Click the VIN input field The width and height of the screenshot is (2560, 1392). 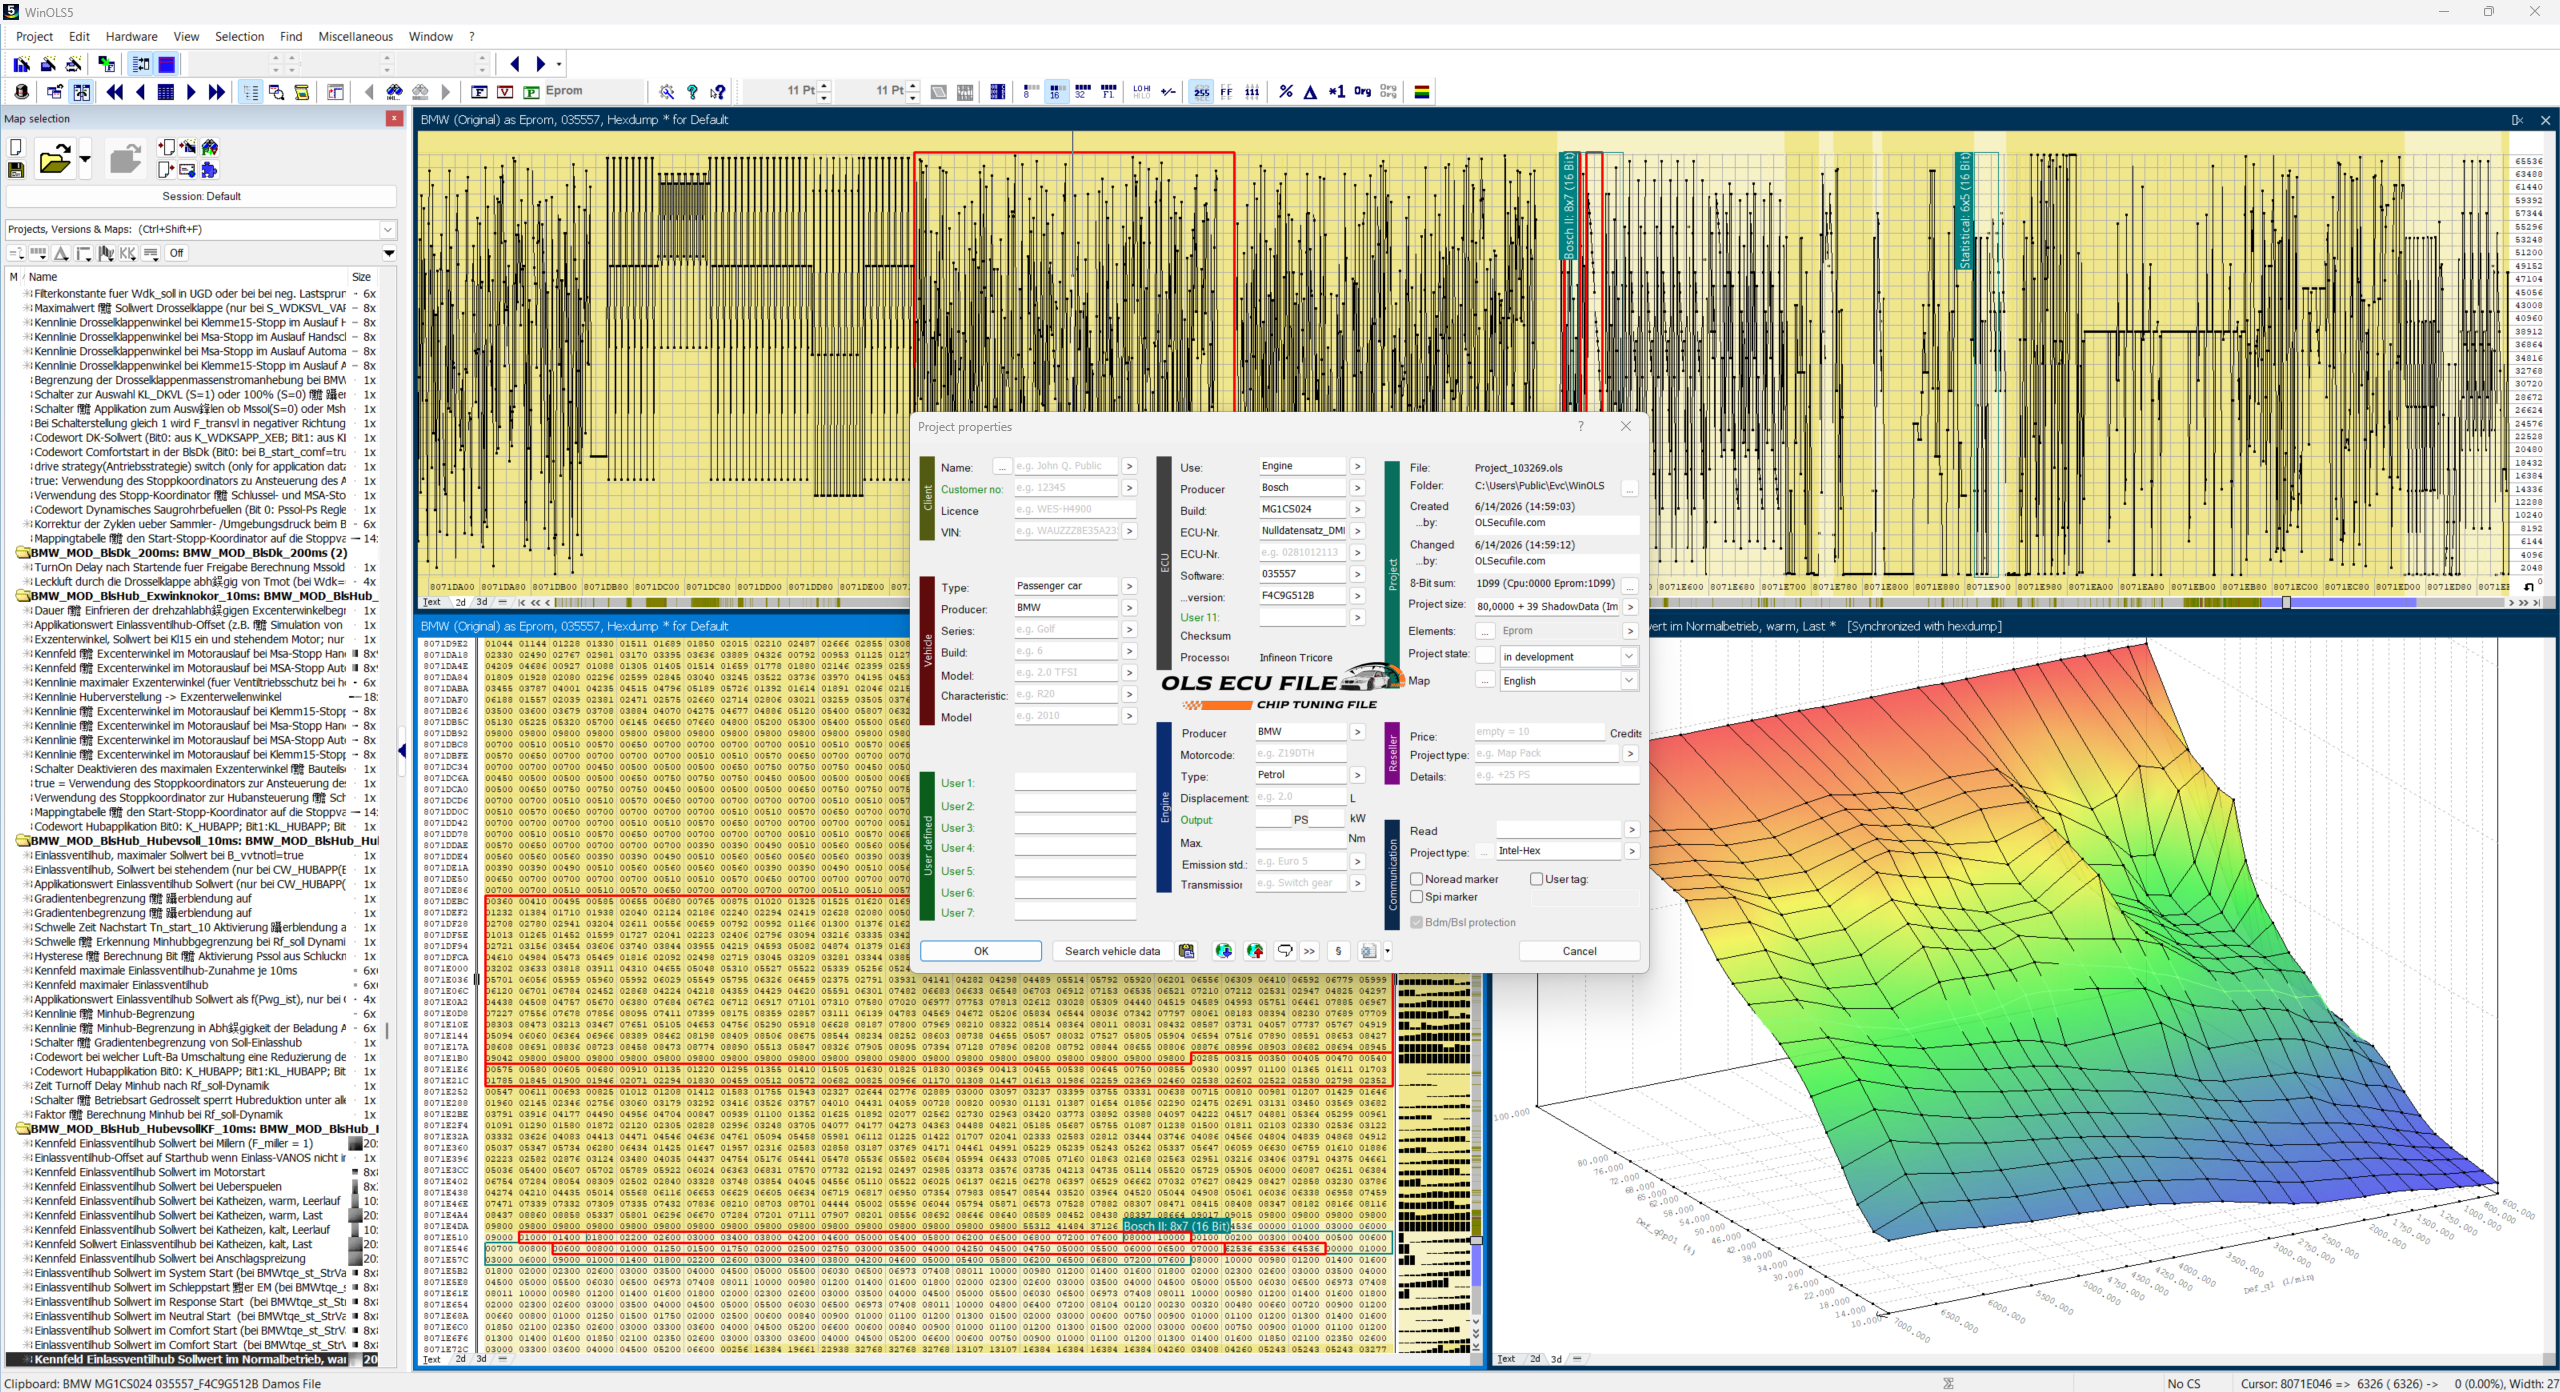click(1066, 531)
